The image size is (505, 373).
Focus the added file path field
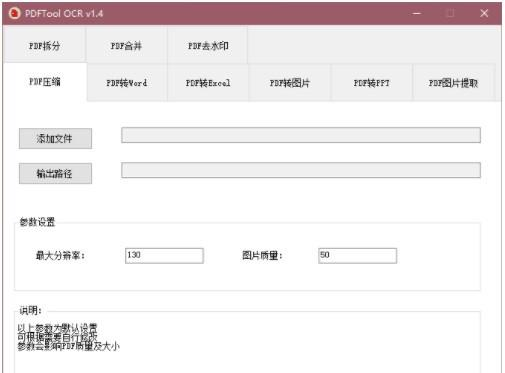301,135
